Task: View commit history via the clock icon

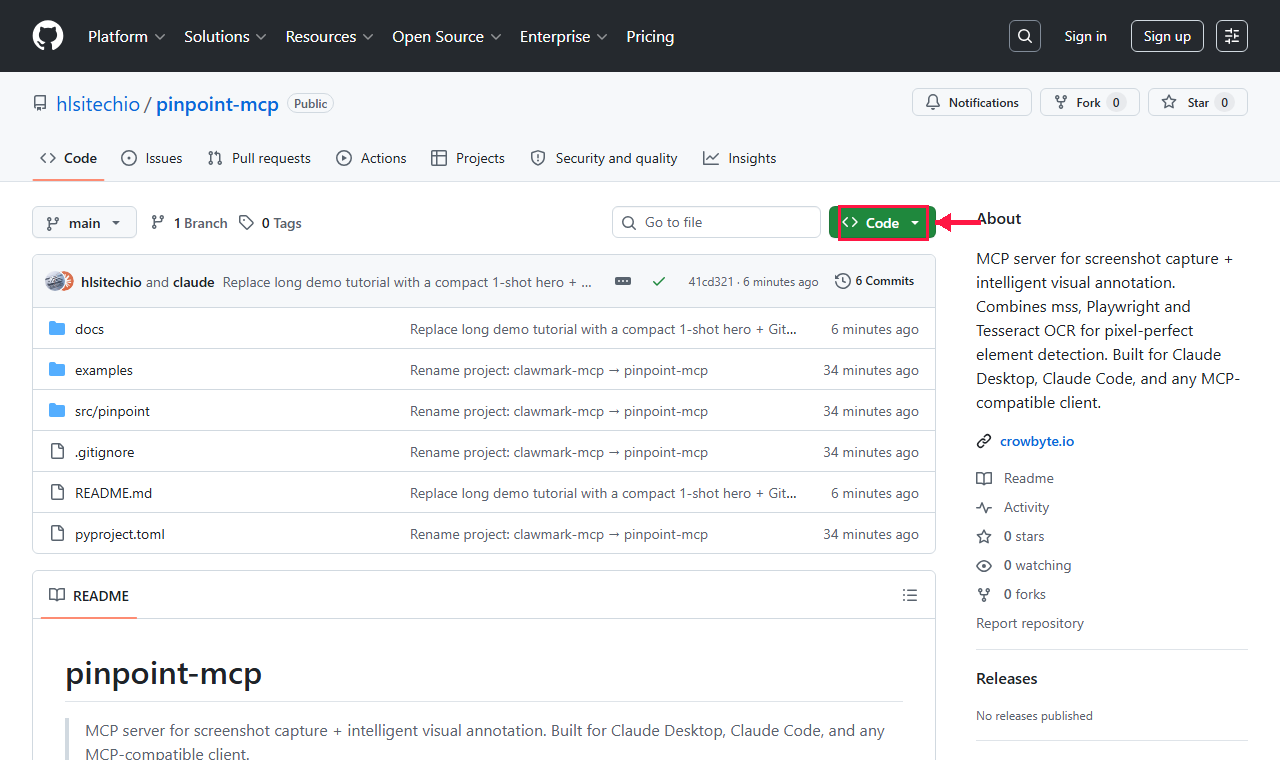Action: coord(841,281)
